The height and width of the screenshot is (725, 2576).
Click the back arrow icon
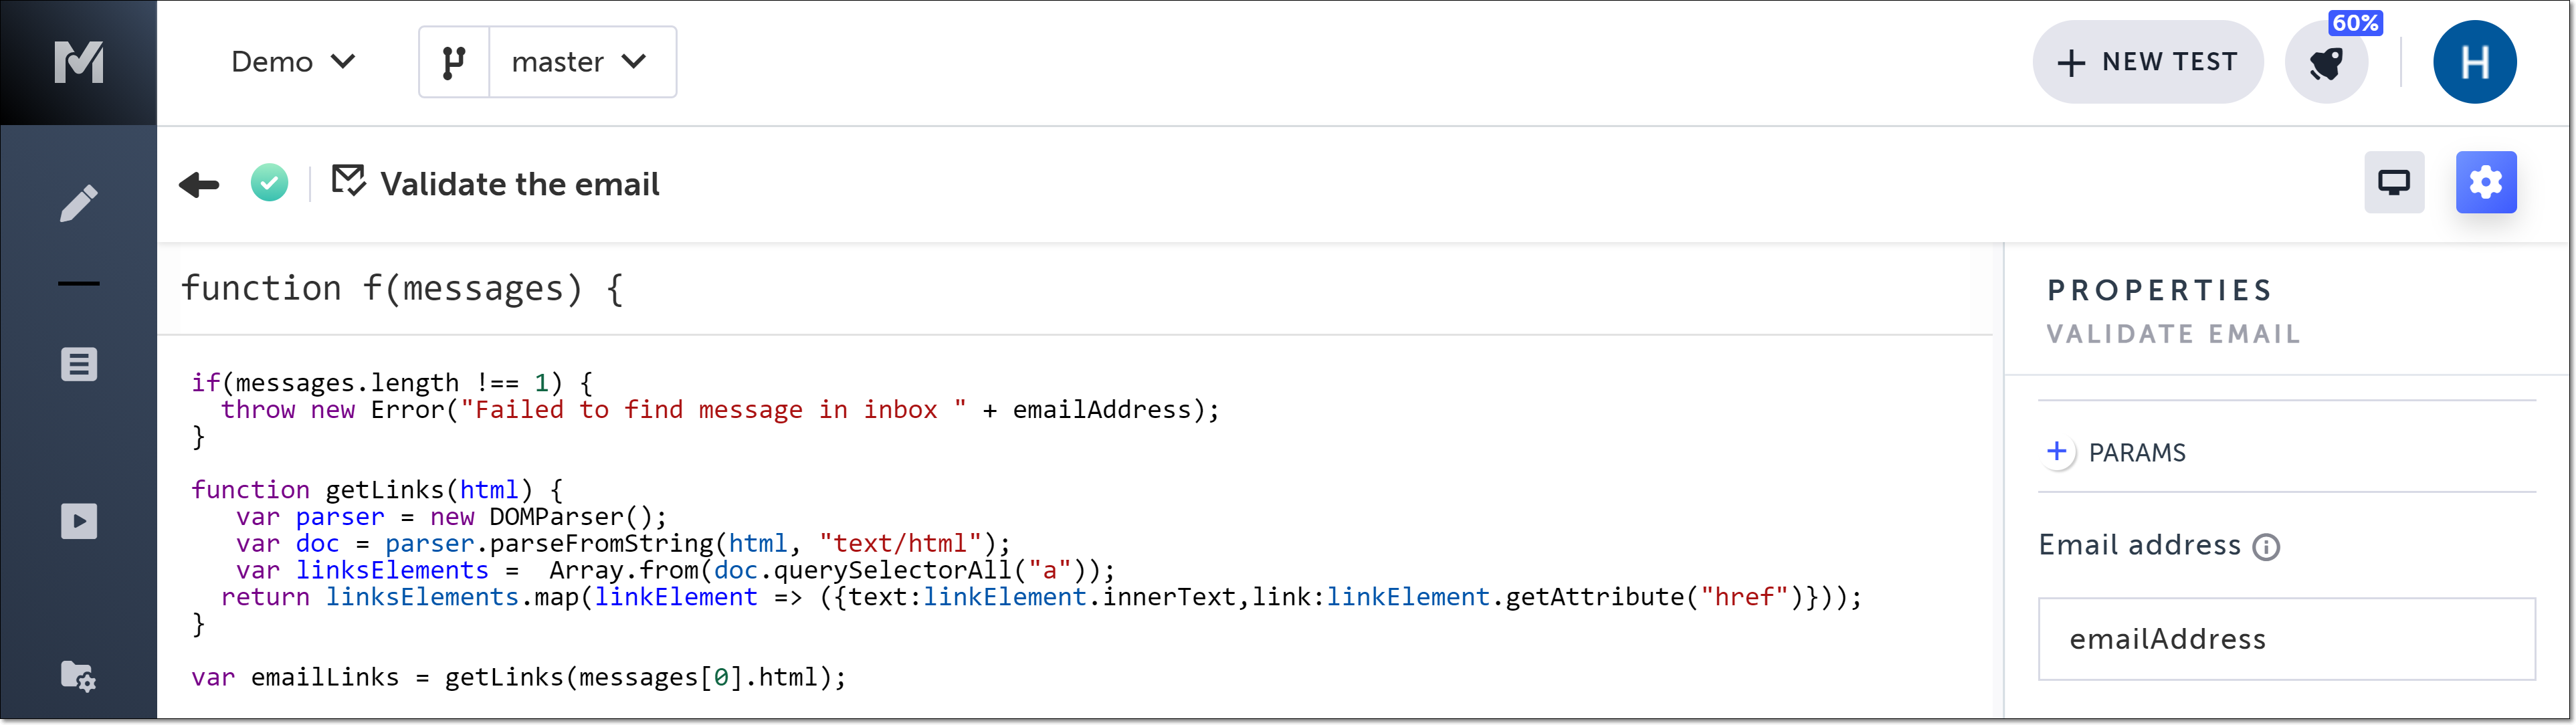[x=199, y=184]
